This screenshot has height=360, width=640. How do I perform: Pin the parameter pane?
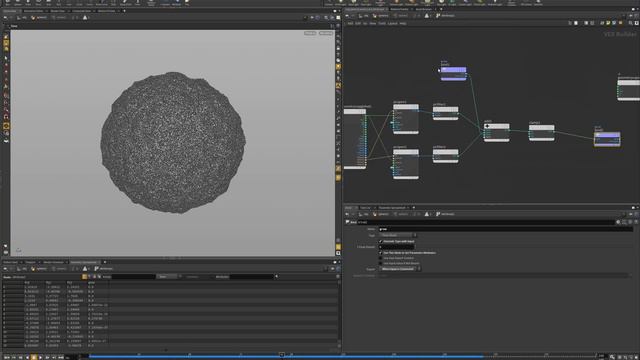[631, 214]
